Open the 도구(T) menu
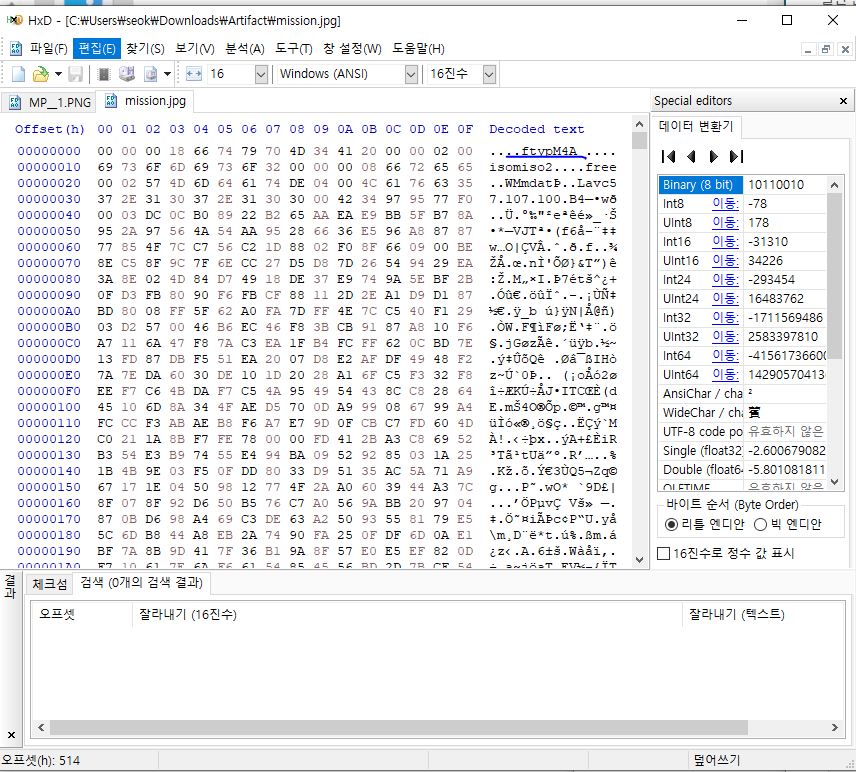Viewport: 856px width, 772px height. click(294, 49)
